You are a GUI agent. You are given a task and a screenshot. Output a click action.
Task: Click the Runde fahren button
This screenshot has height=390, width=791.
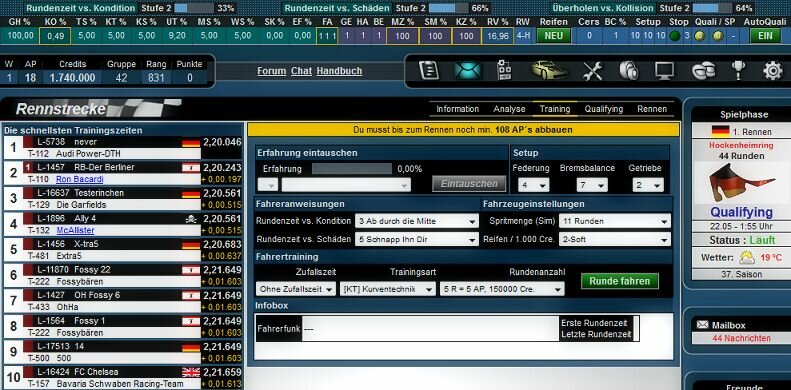620,281
